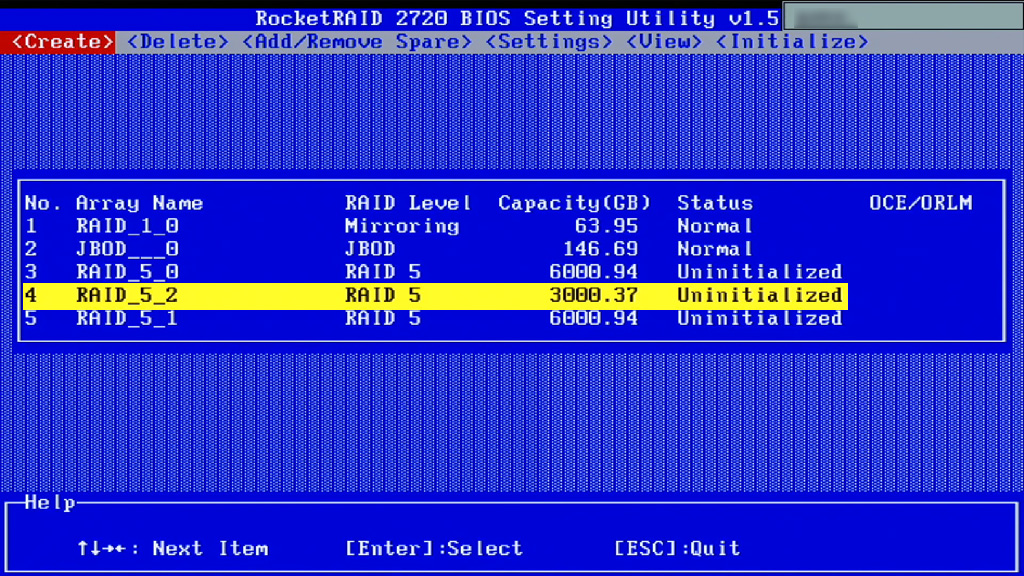Screen dimensions: 1024x576
Task: Select the highlighted RAID_5_2 array name
Action: click(127, 295)
